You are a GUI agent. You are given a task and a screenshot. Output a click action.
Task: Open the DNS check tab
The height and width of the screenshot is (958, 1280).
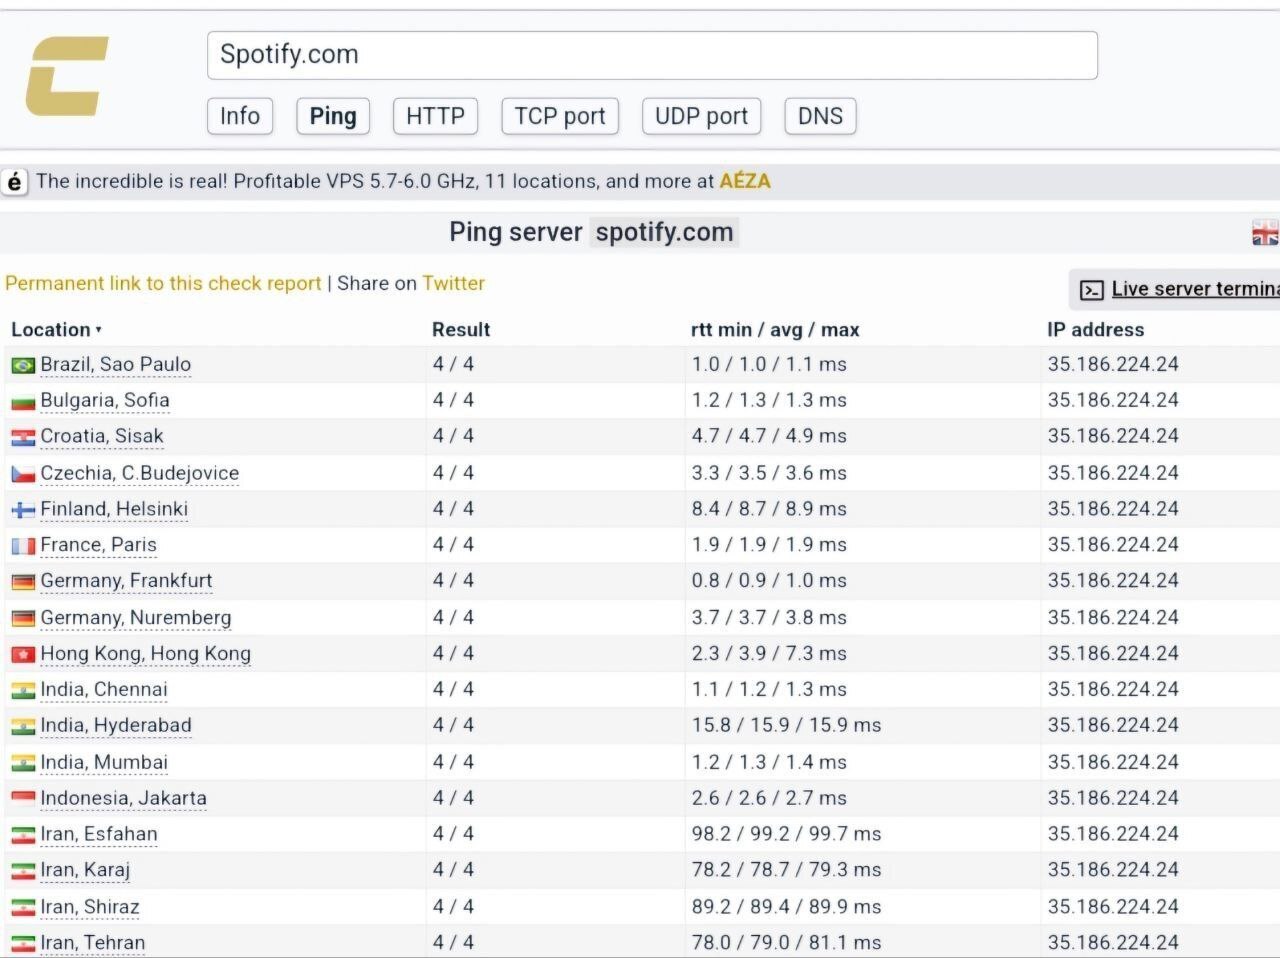(820, 116)
